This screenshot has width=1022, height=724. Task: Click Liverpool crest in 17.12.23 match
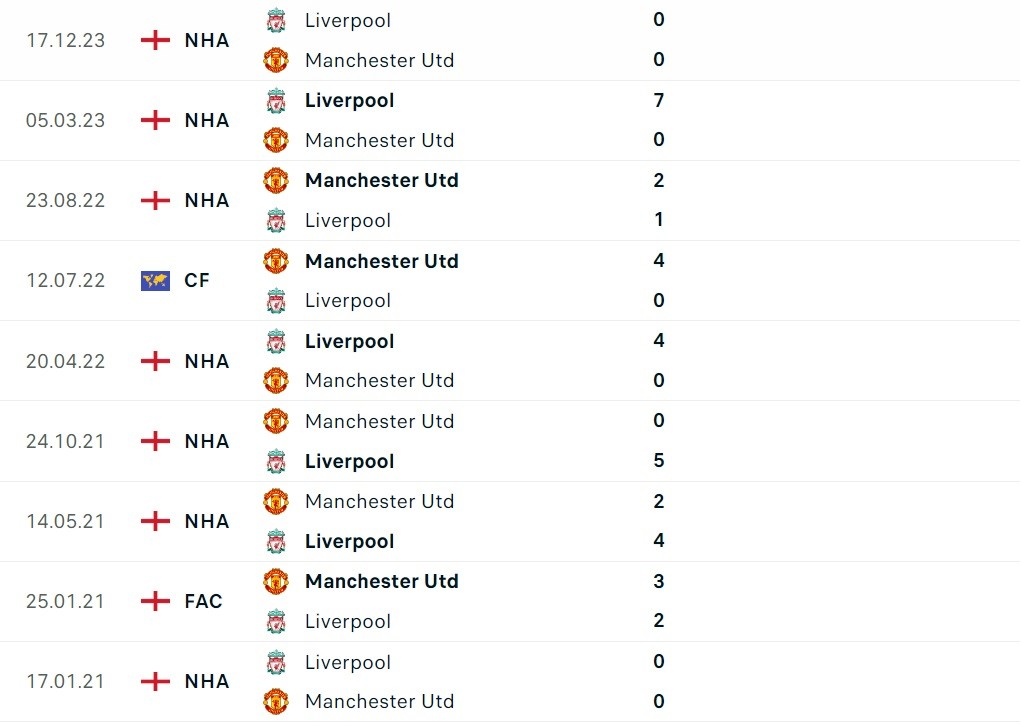pos(276,20)
